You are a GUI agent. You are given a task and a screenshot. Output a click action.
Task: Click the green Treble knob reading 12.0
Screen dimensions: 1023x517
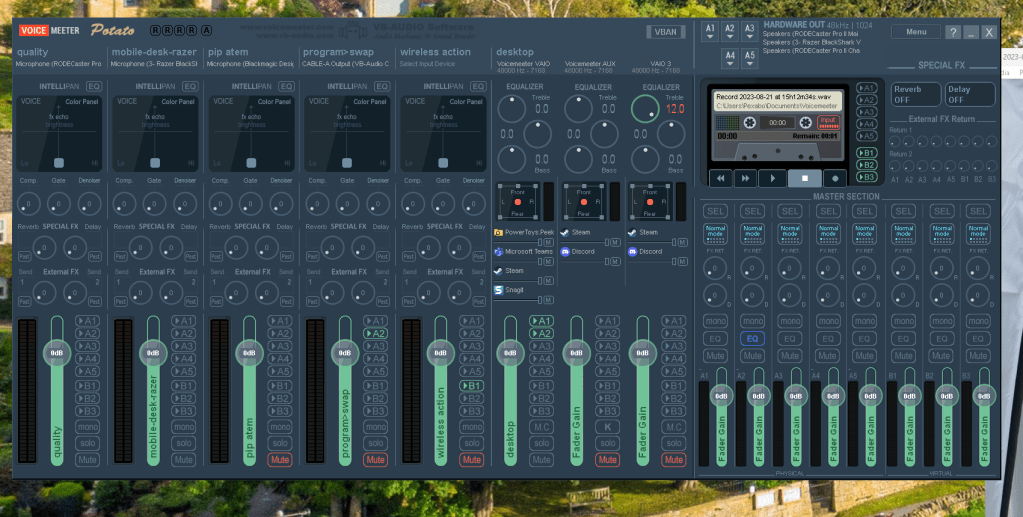tap(645, 109)
